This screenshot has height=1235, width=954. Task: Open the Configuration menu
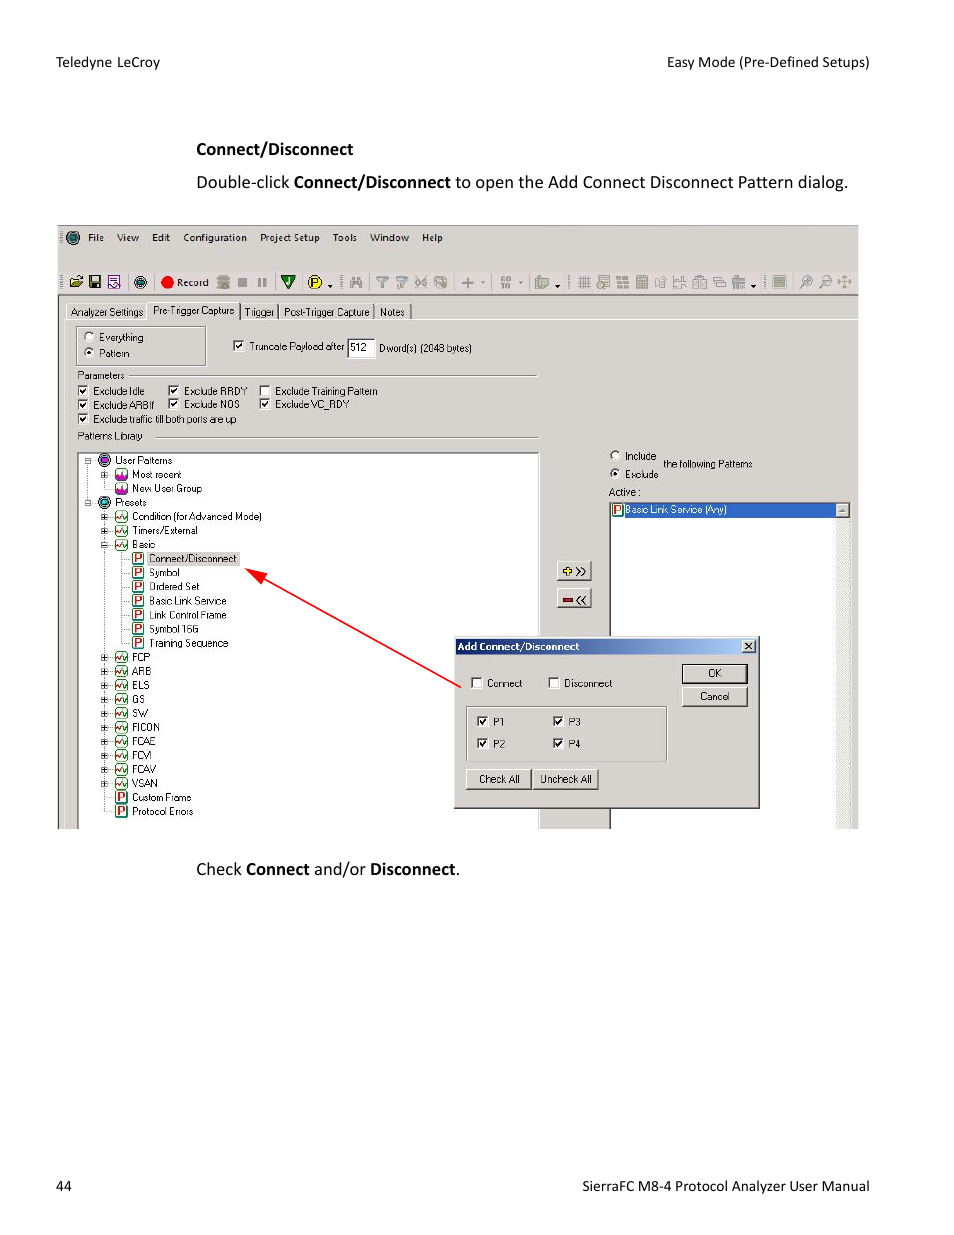215,238
